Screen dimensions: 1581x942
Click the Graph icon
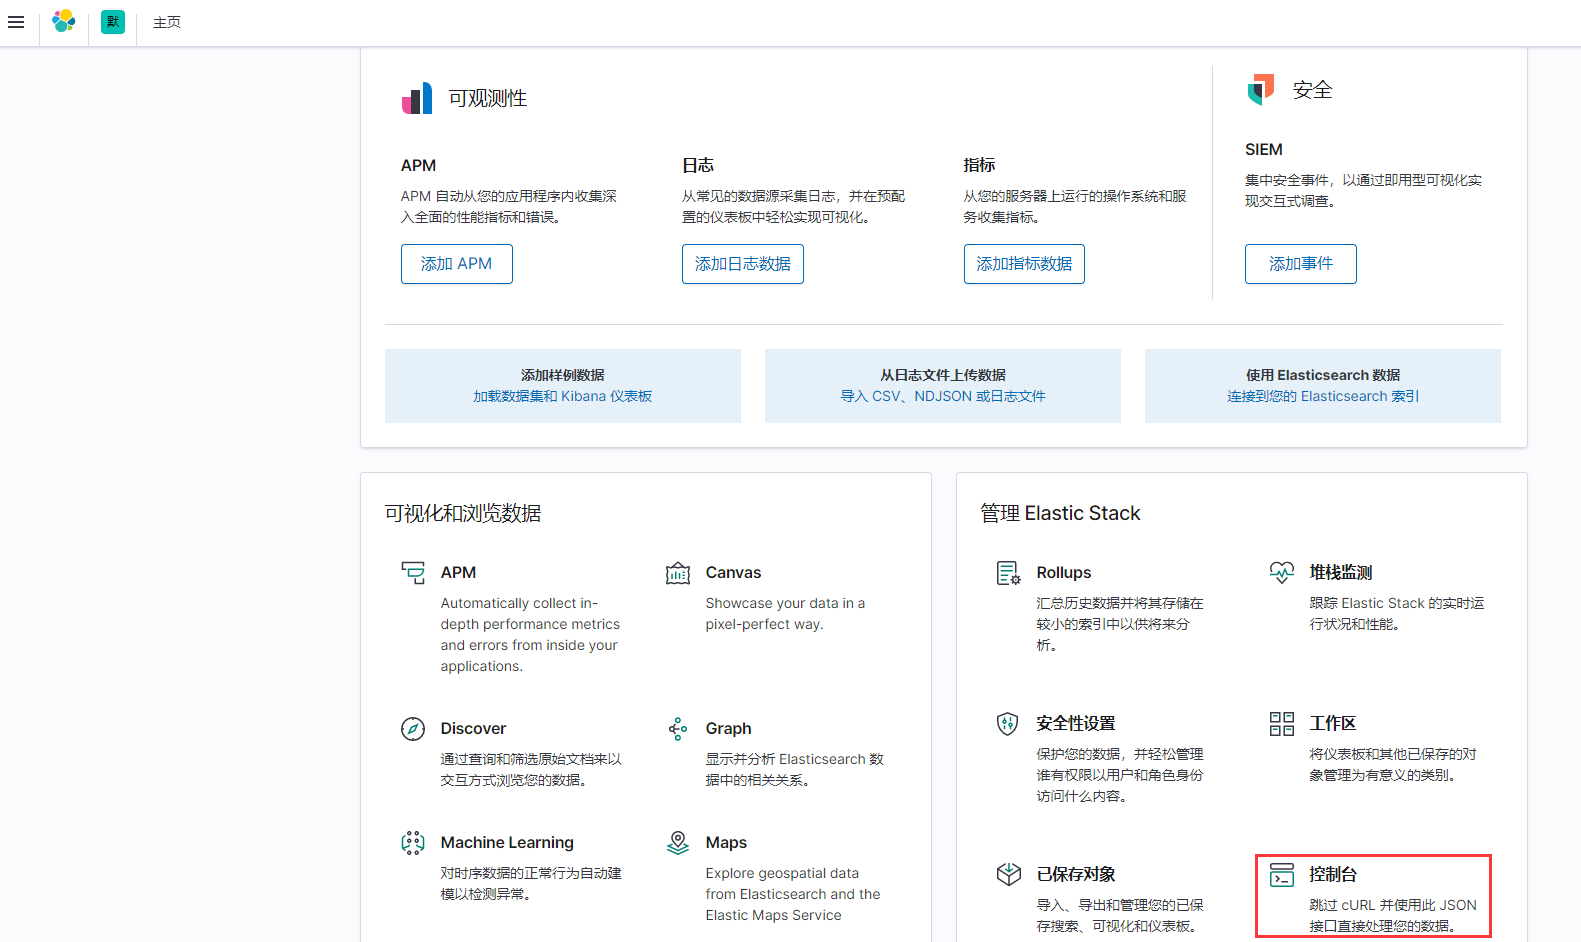point(678,729)
